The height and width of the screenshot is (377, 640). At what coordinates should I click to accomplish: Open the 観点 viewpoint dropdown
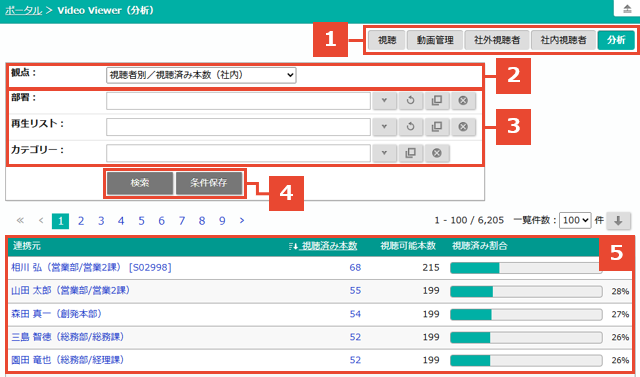(x=201, y=75)
